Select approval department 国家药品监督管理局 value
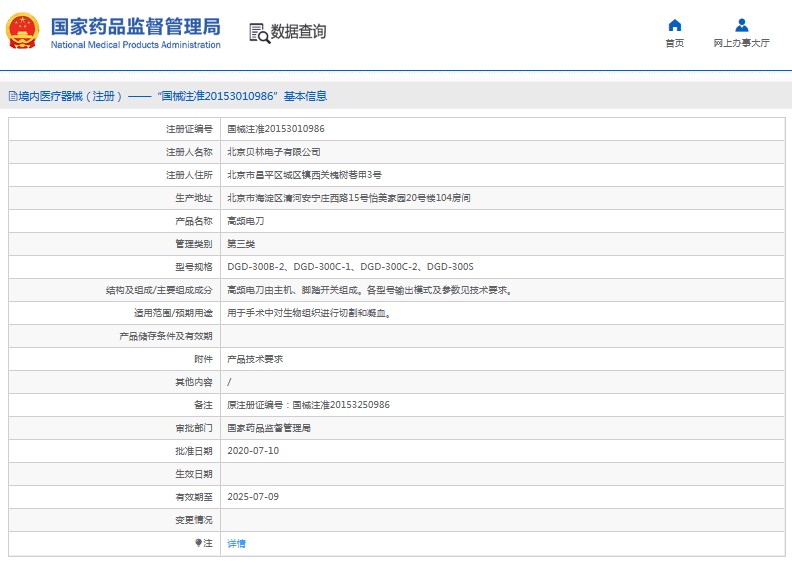 [269, 428]
